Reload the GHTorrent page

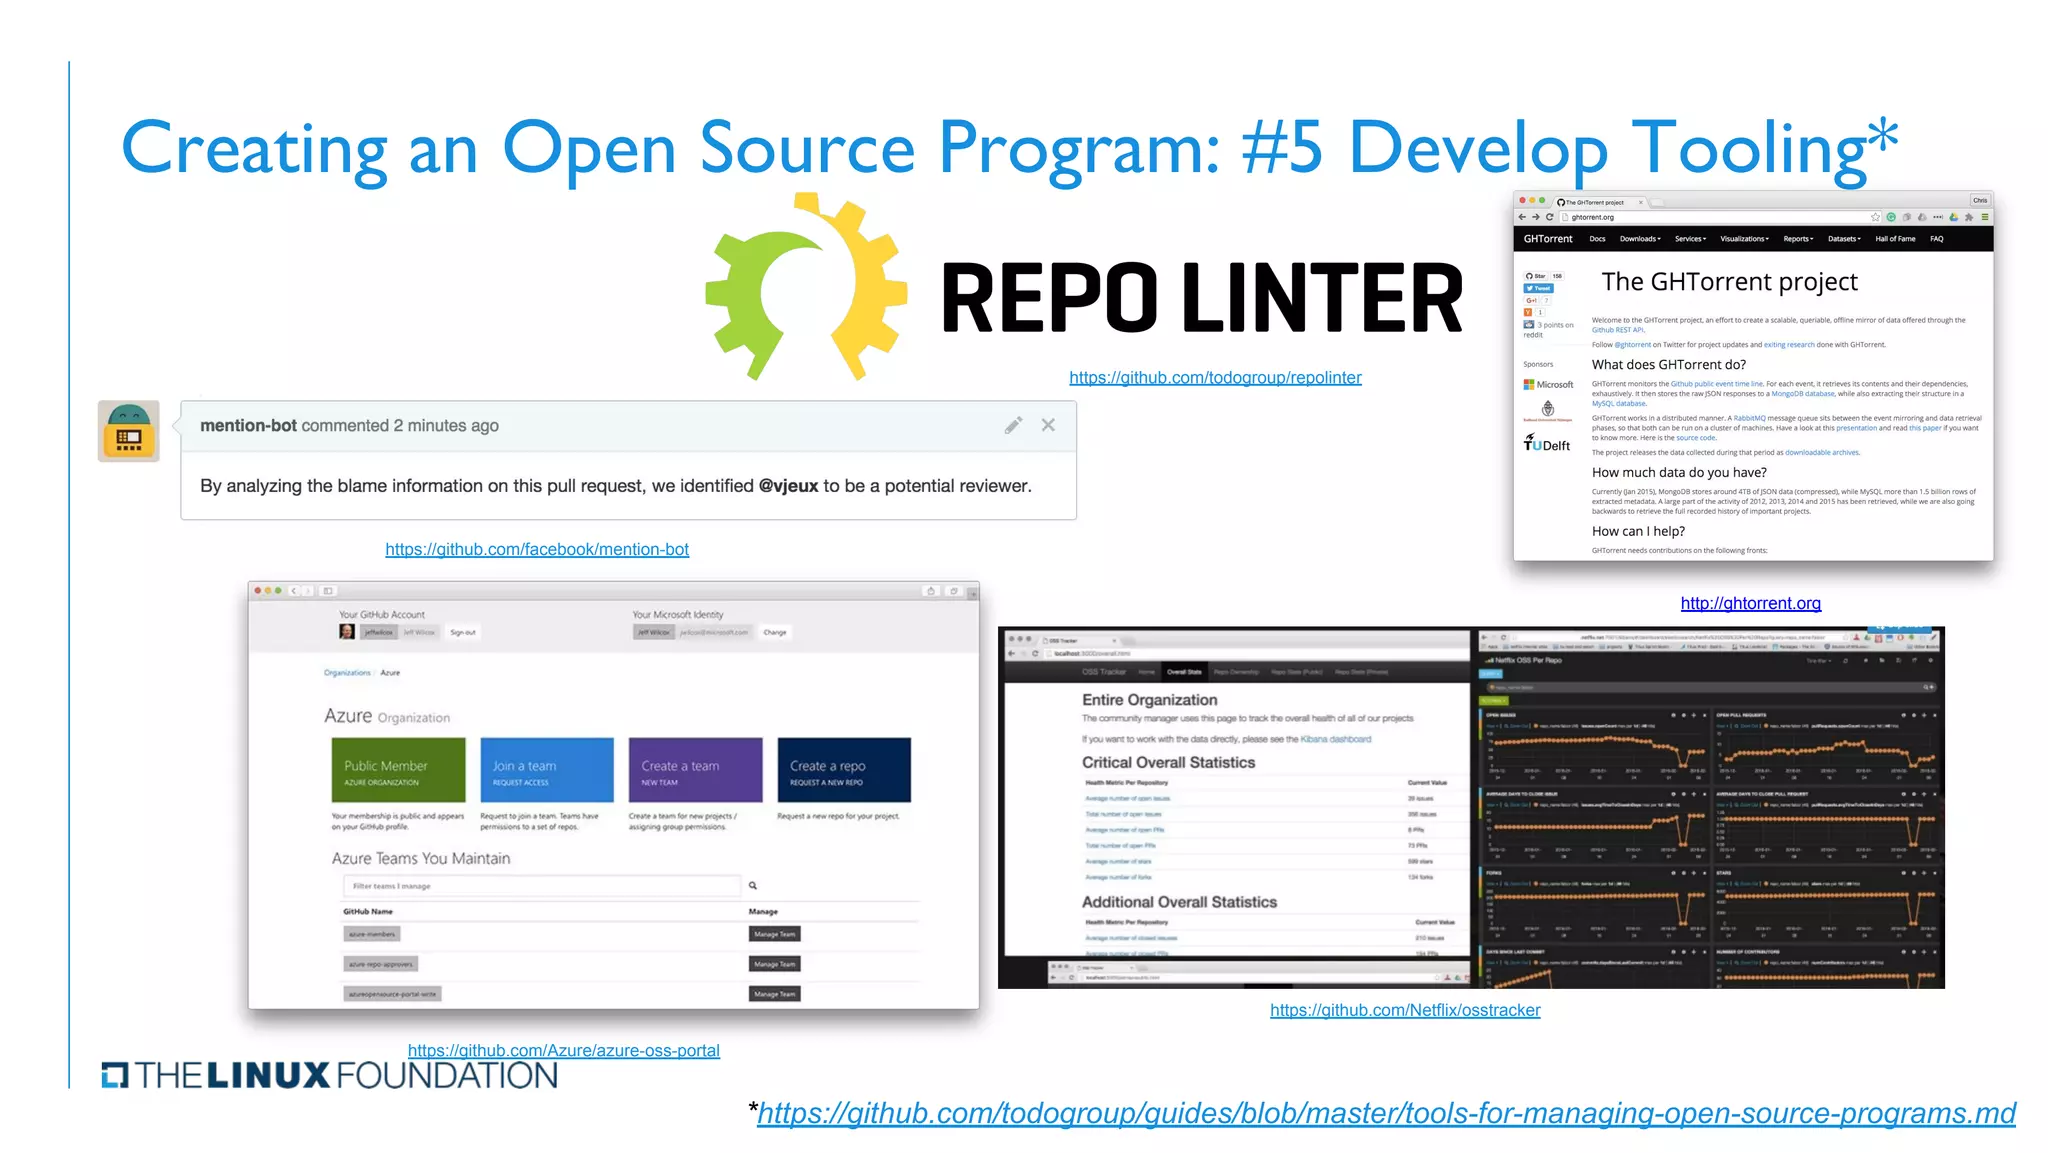coord(1550,217)
